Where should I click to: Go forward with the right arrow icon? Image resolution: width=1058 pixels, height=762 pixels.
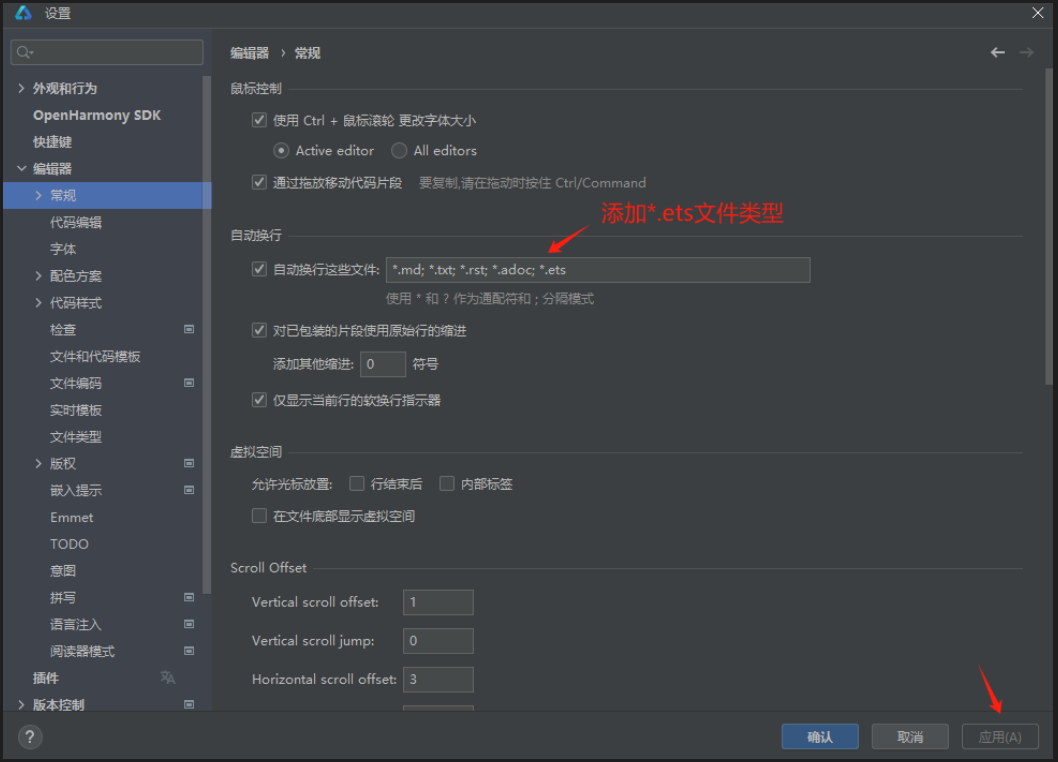1026,53
